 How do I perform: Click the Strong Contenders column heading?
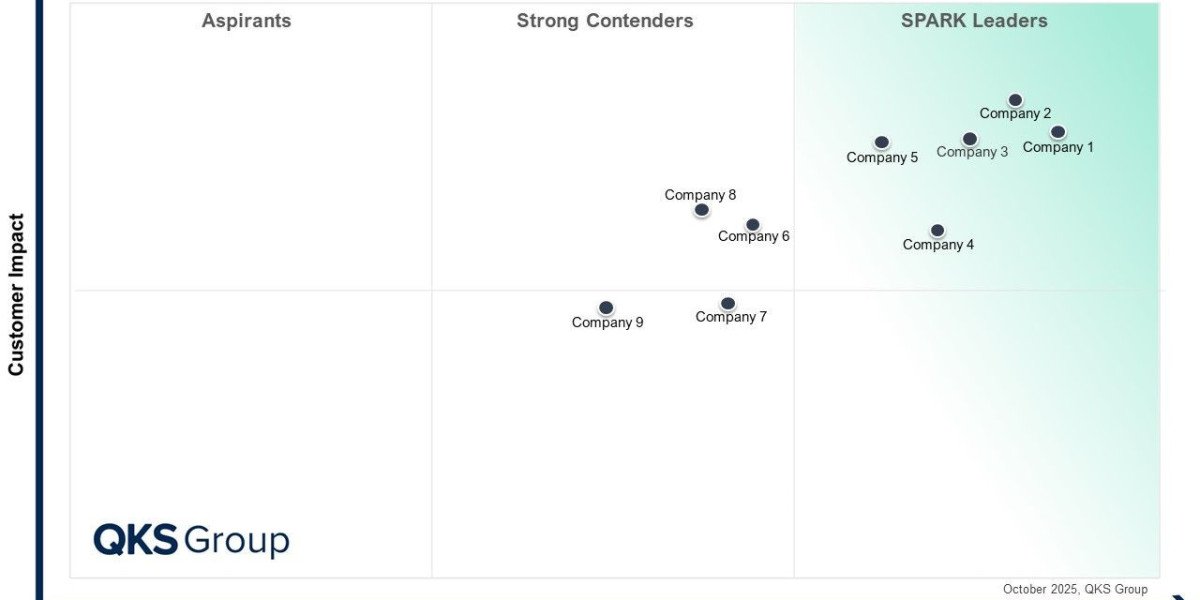click(x=605, y=21)
